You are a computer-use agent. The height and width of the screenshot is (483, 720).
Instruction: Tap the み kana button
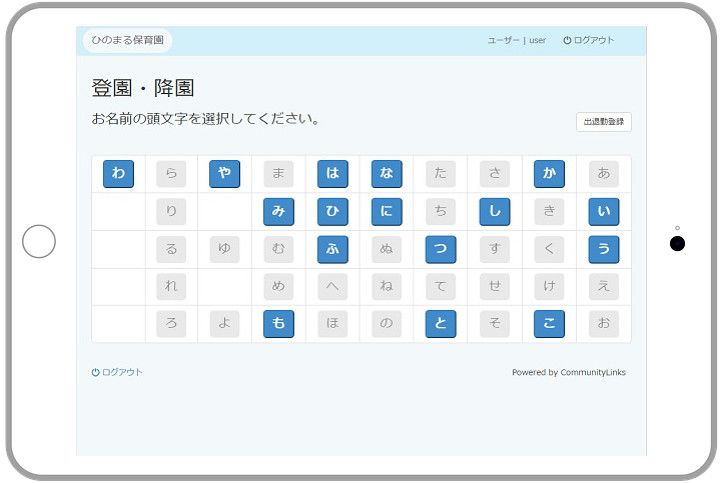pos(279,212)
